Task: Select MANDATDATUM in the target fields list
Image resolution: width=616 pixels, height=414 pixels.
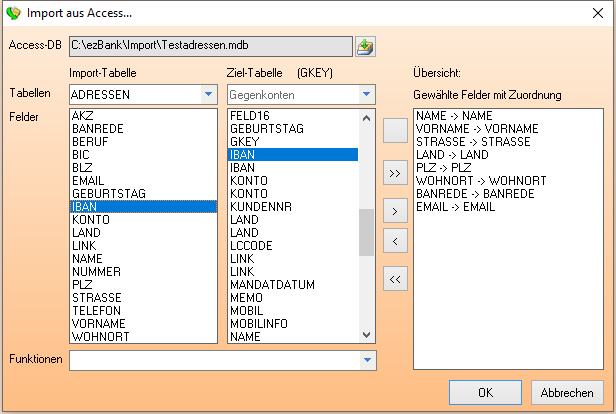Action: pyautogui.click(x=293, y=284)
